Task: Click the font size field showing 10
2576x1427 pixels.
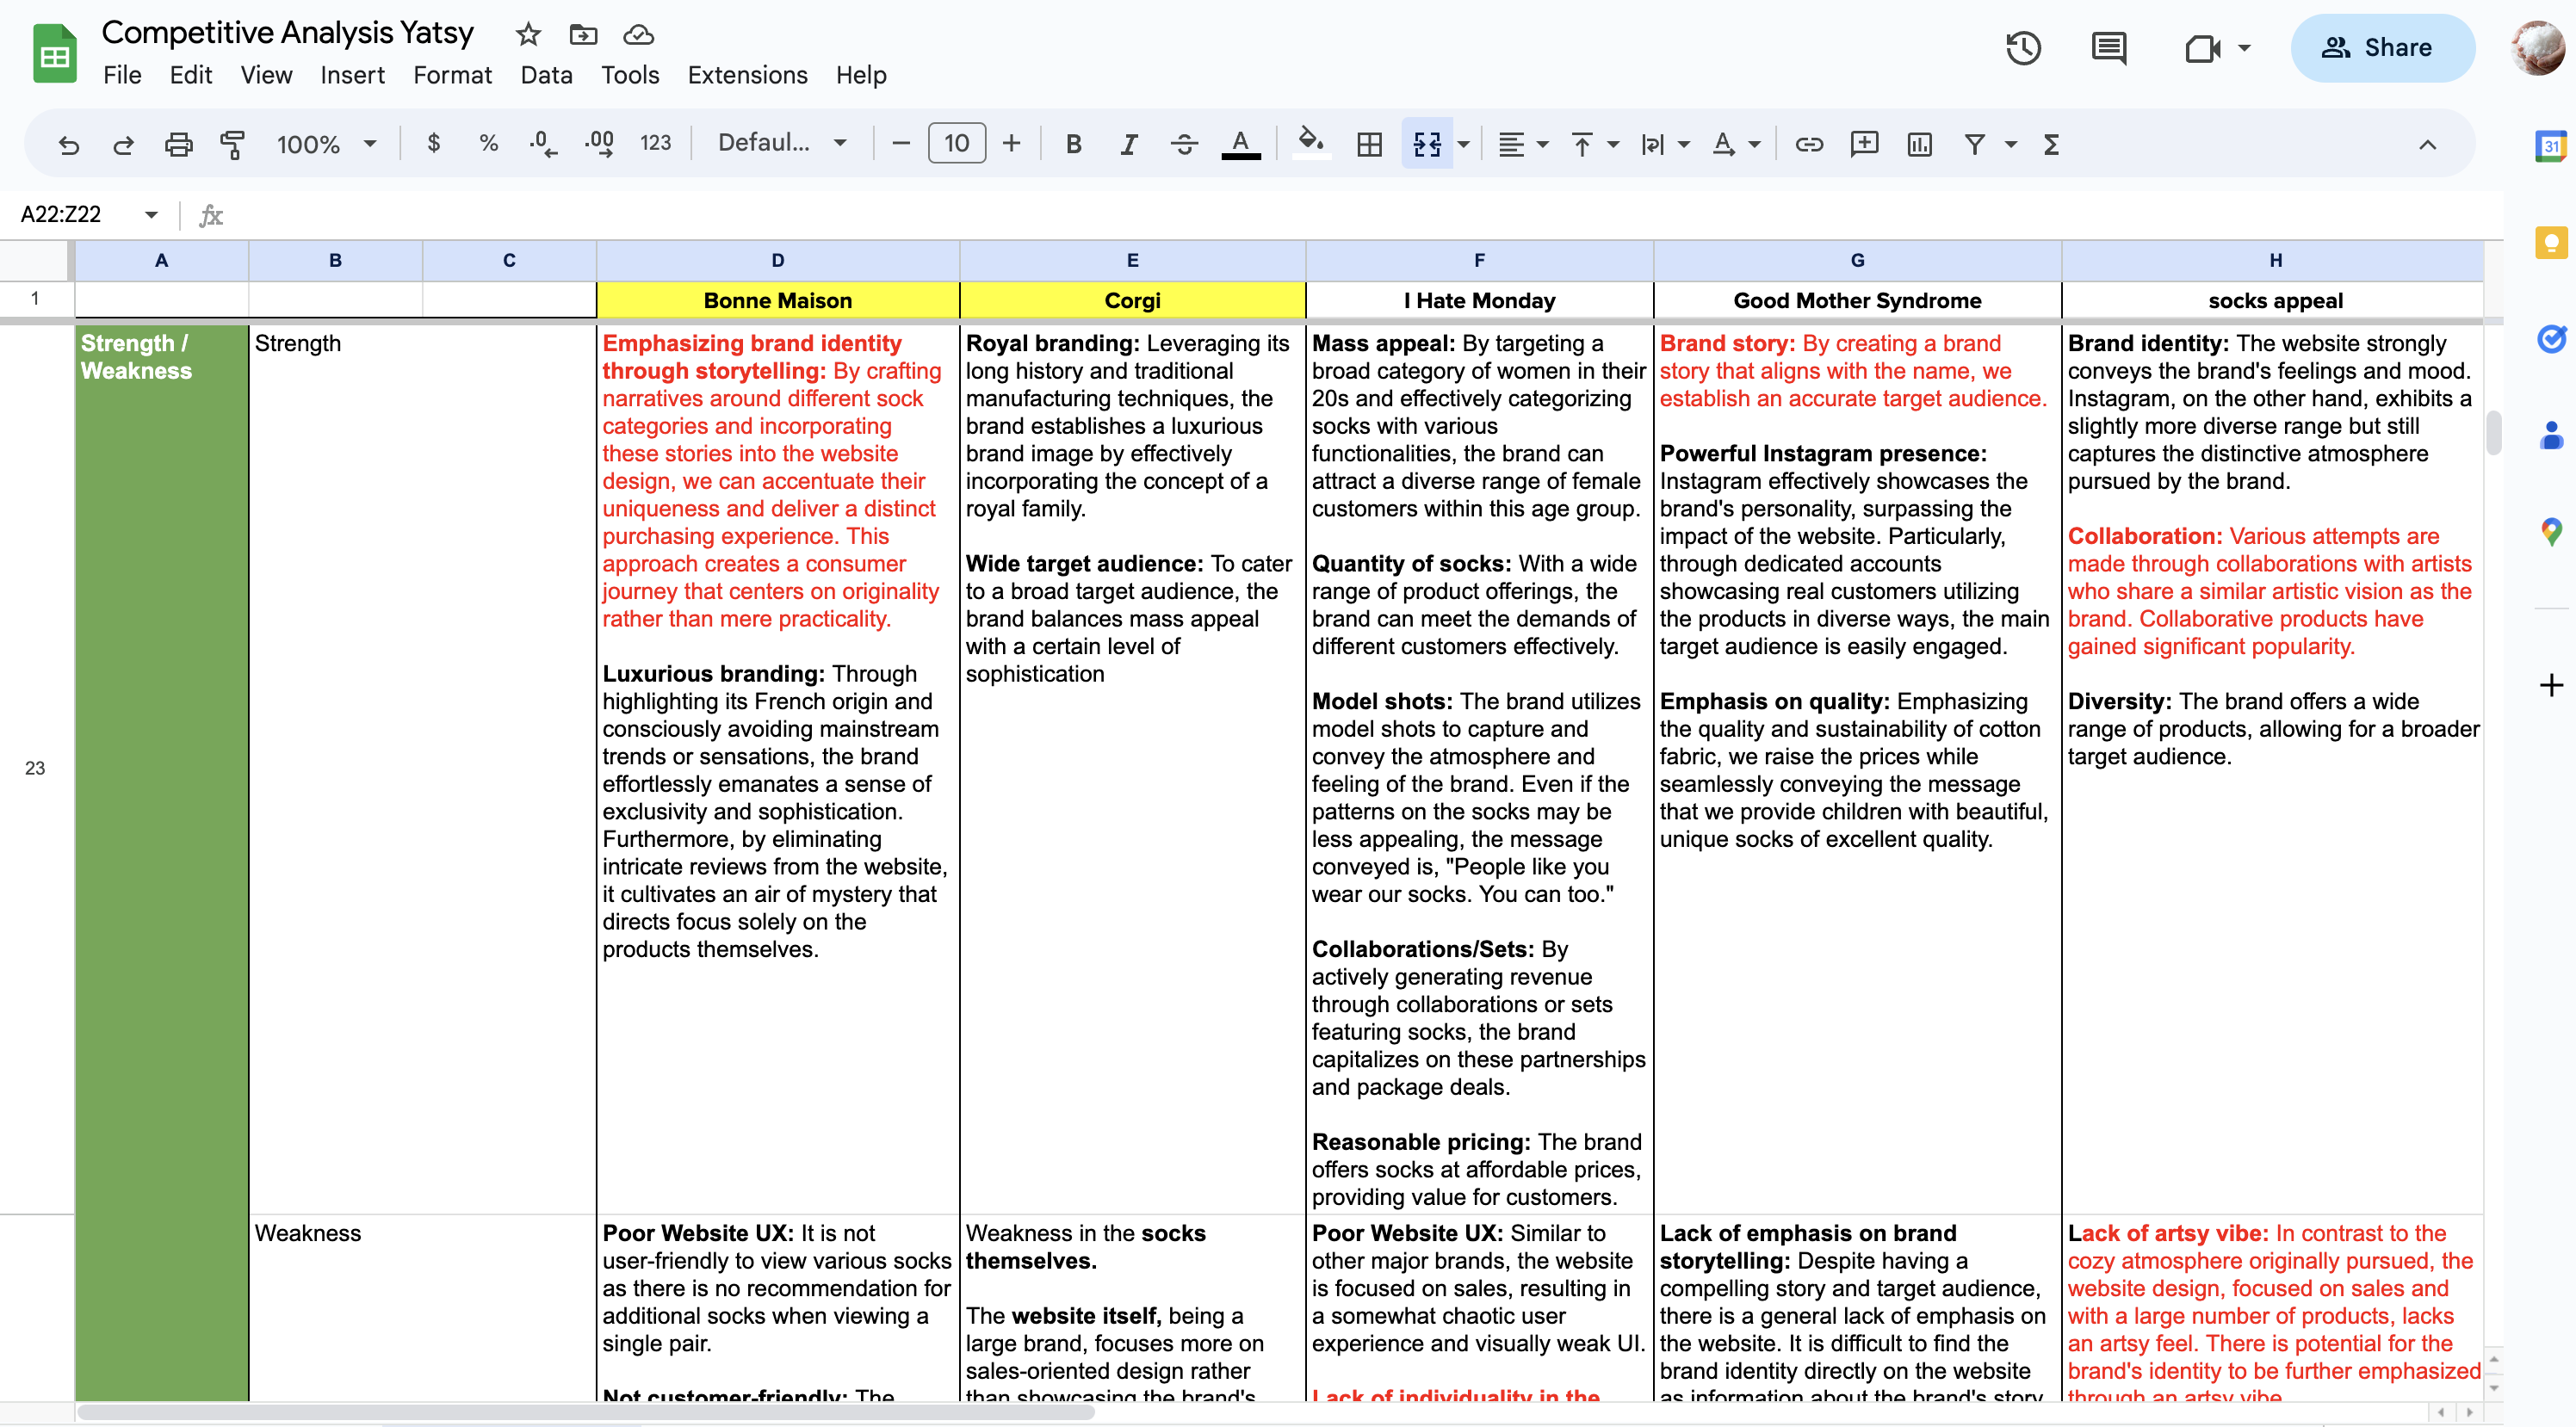Action: pos(957,143)
